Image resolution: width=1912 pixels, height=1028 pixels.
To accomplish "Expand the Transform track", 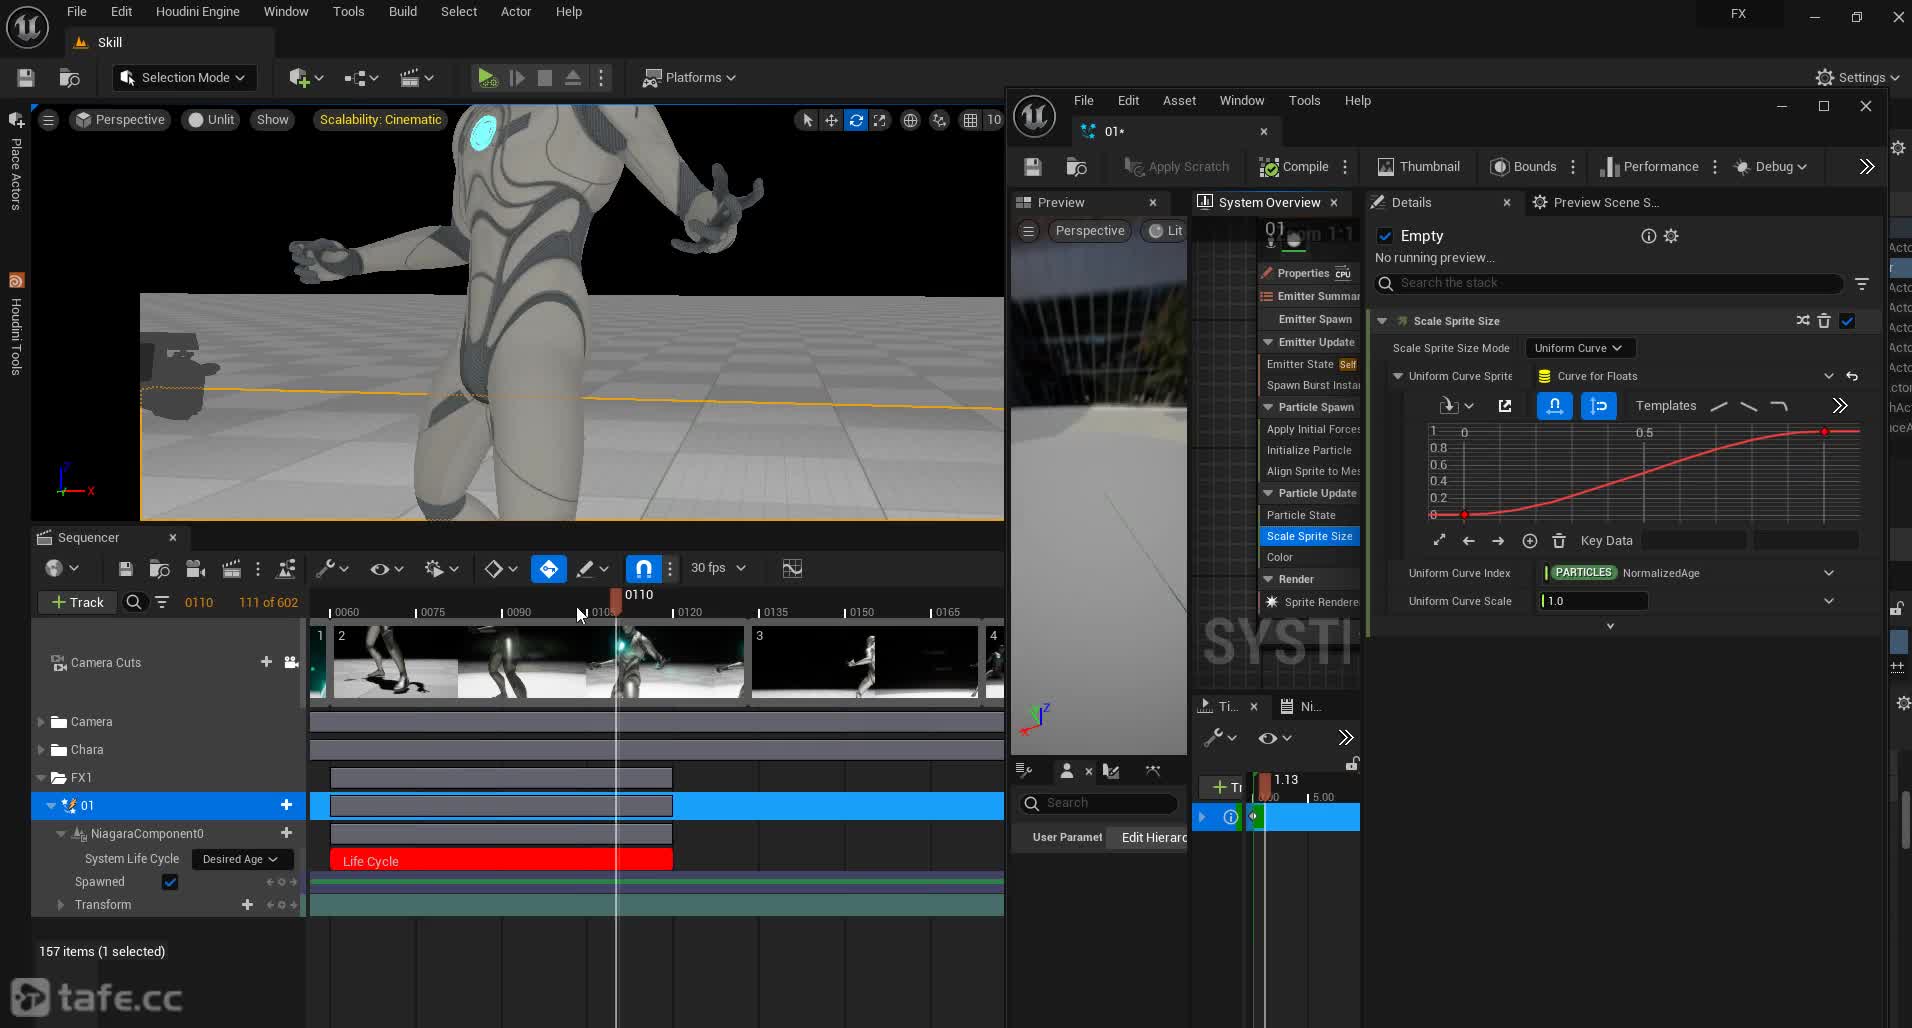I will click(x=60, y=905).
